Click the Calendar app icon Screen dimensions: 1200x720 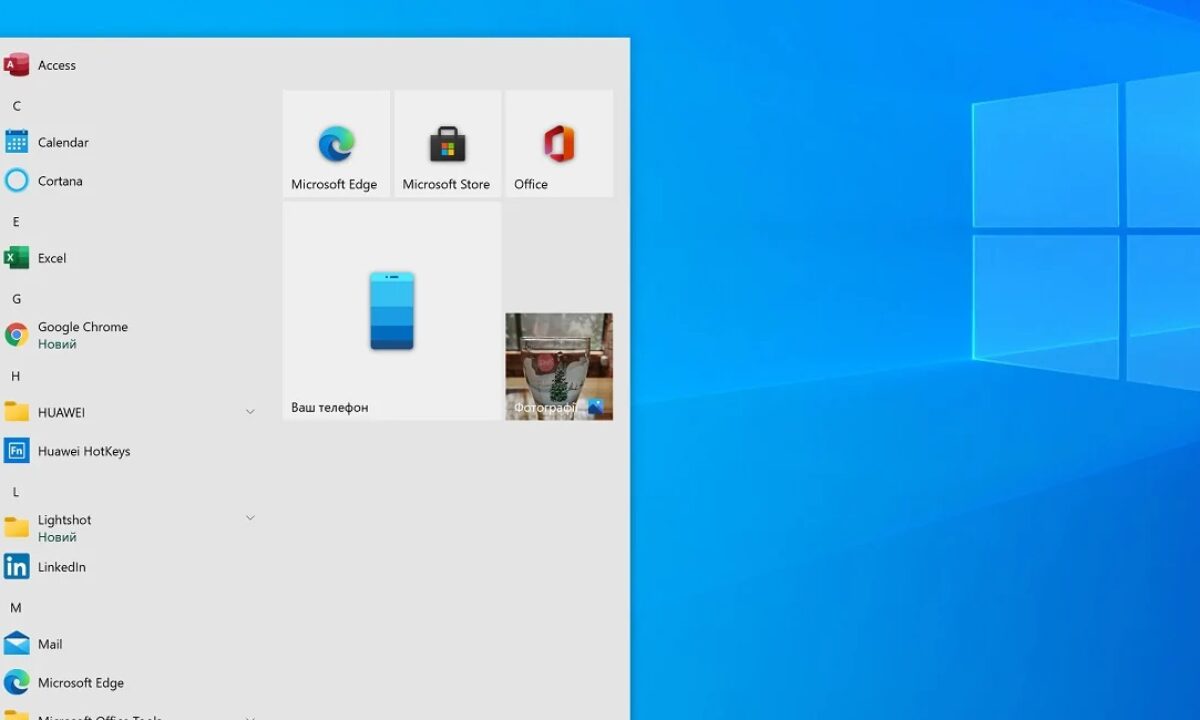click(16, 142)
